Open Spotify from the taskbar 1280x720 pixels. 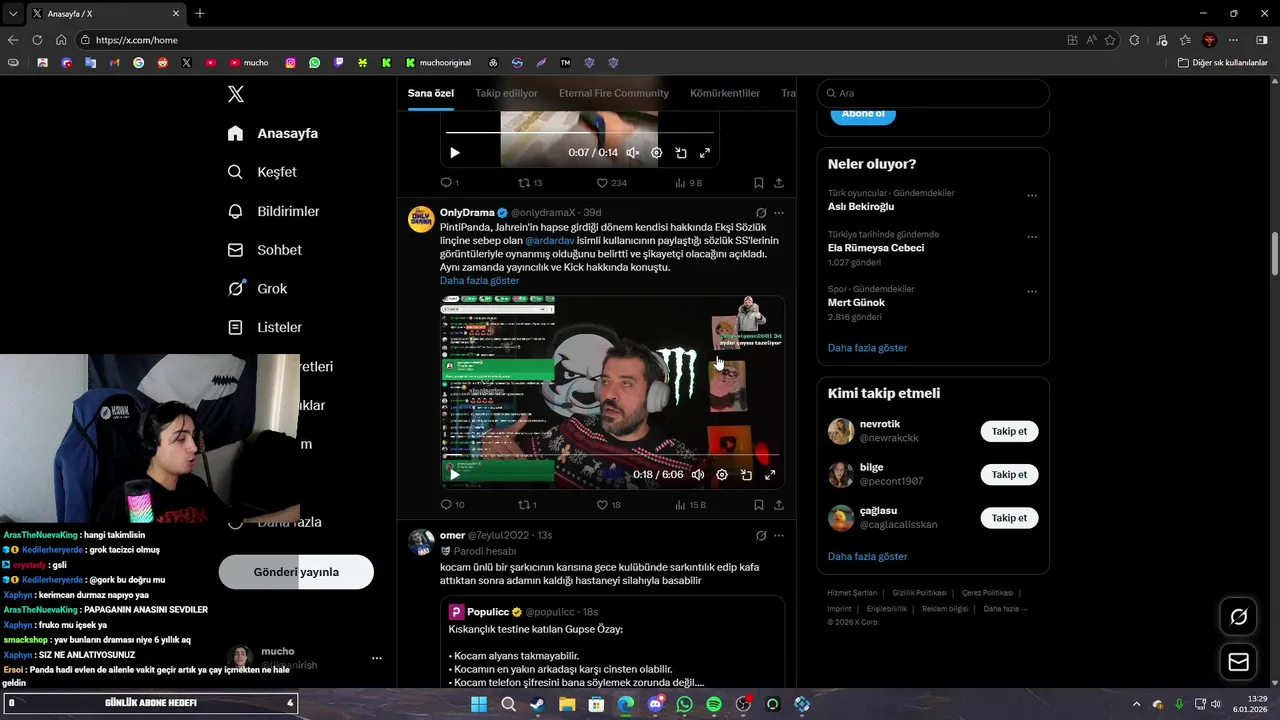tap(714, 704)
